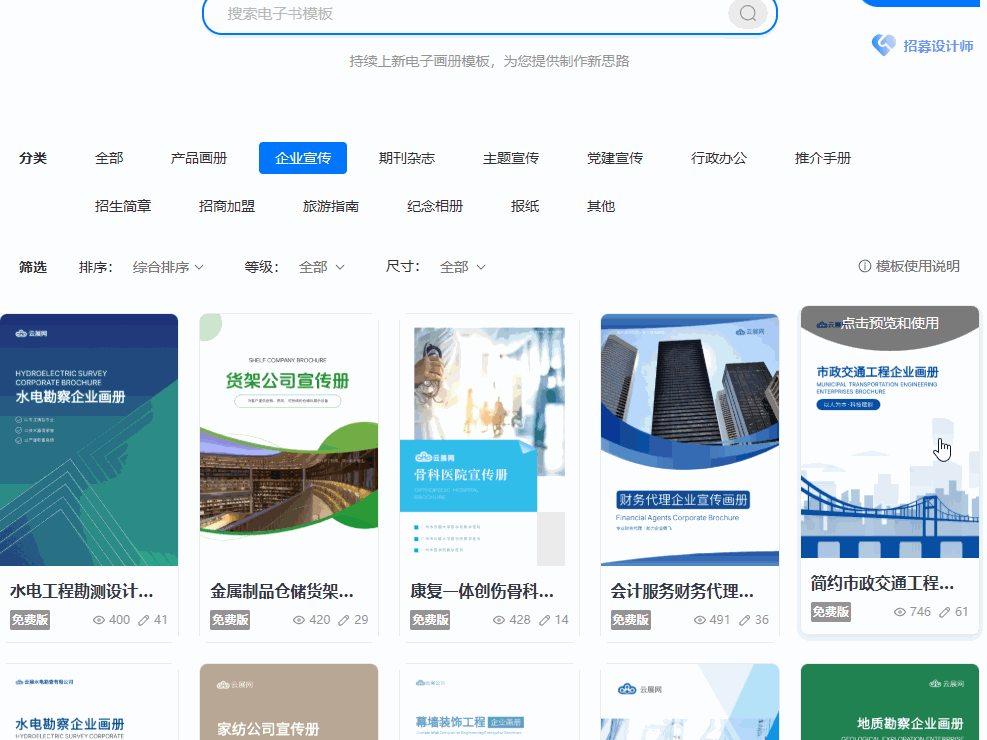Click the 免费版 badge under 水电工程勘测设计
This screenshot has width=987, height=740.
pyautogui.click(x=30, y=620)
